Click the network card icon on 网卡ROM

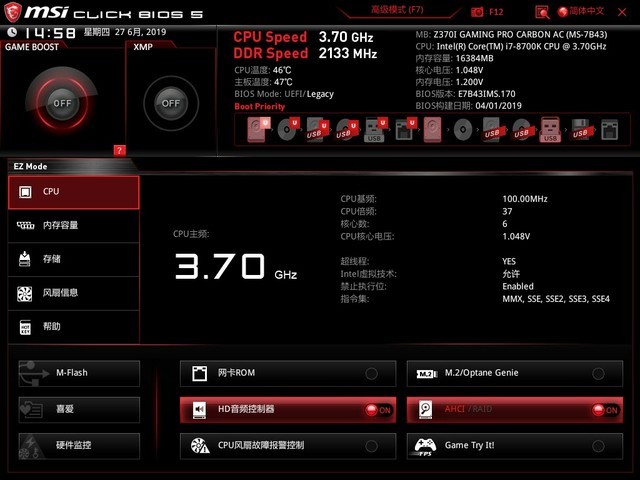tap(200, 373)
